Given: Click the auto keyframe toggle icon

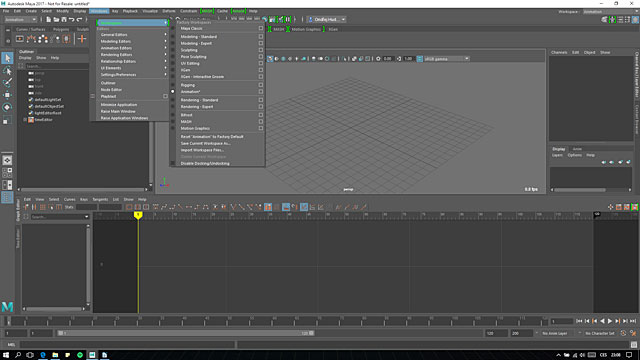Looking at the screenshot, I should coord(623,333).
